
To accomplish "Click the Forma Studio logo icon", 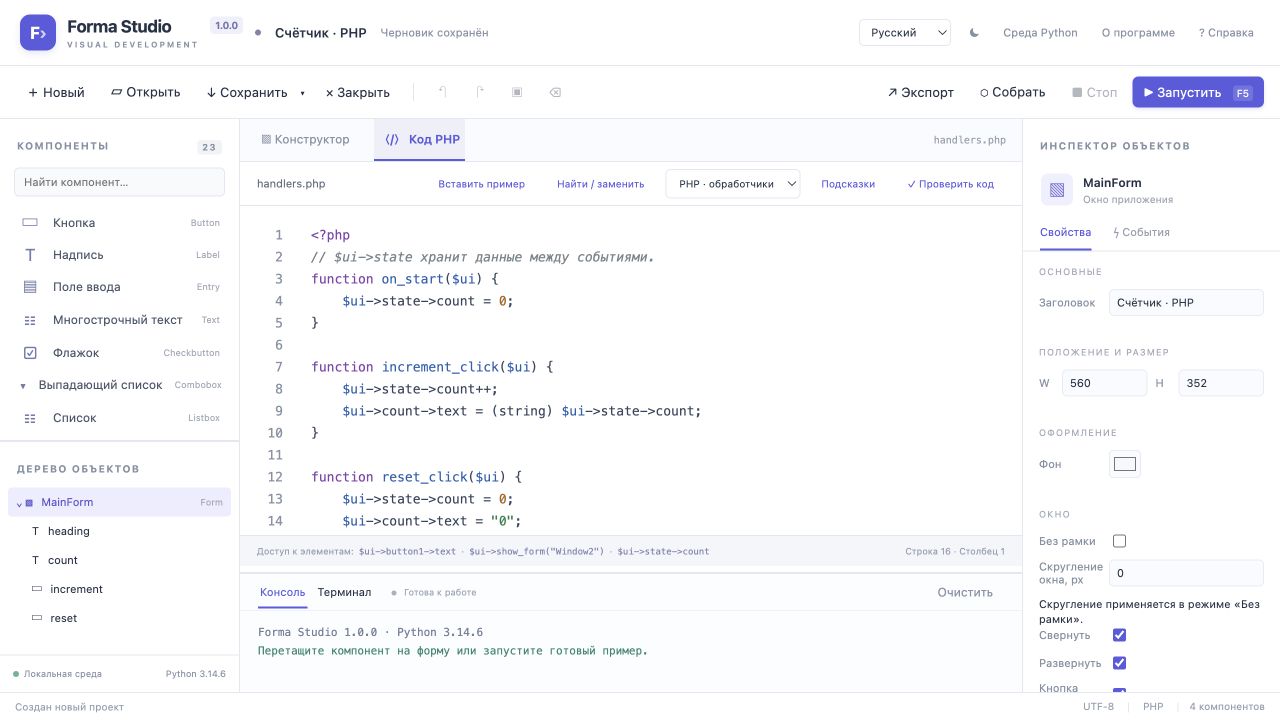I will point(38,33).
